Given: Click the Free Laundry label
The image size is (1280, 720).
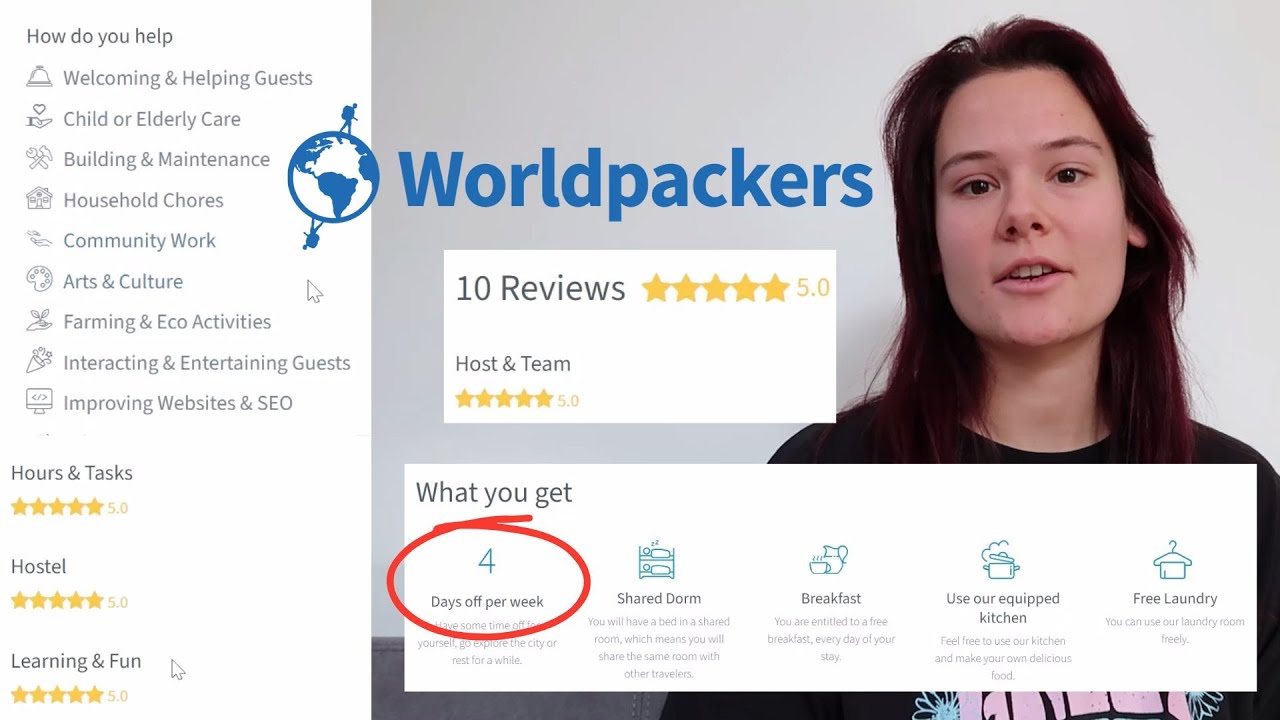Looking at the screenshot, I should [1175, 598].
